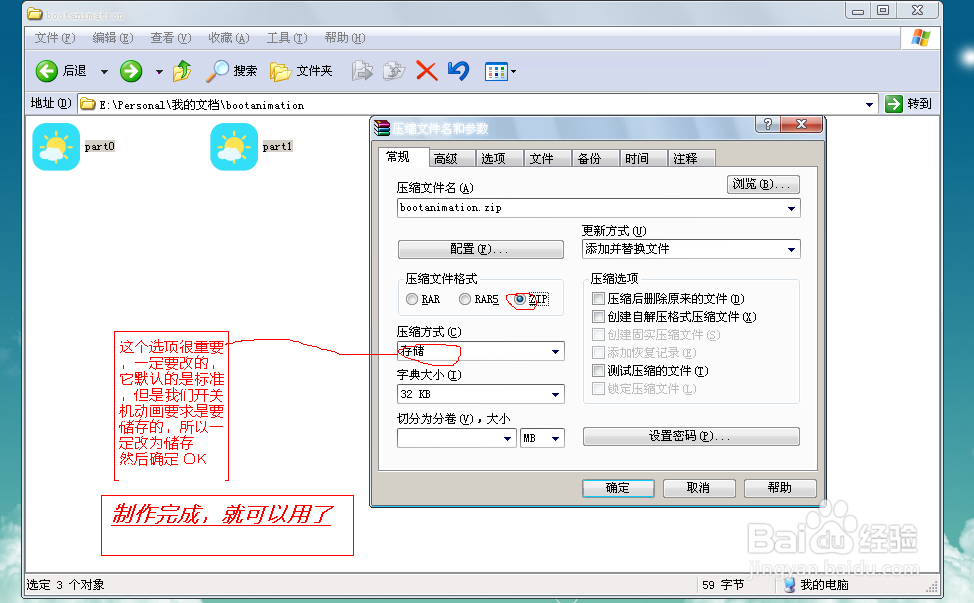The image size is (974, 603).
Task: Click the 前进 (Forward) navigation icon
Action: (130, 71)
